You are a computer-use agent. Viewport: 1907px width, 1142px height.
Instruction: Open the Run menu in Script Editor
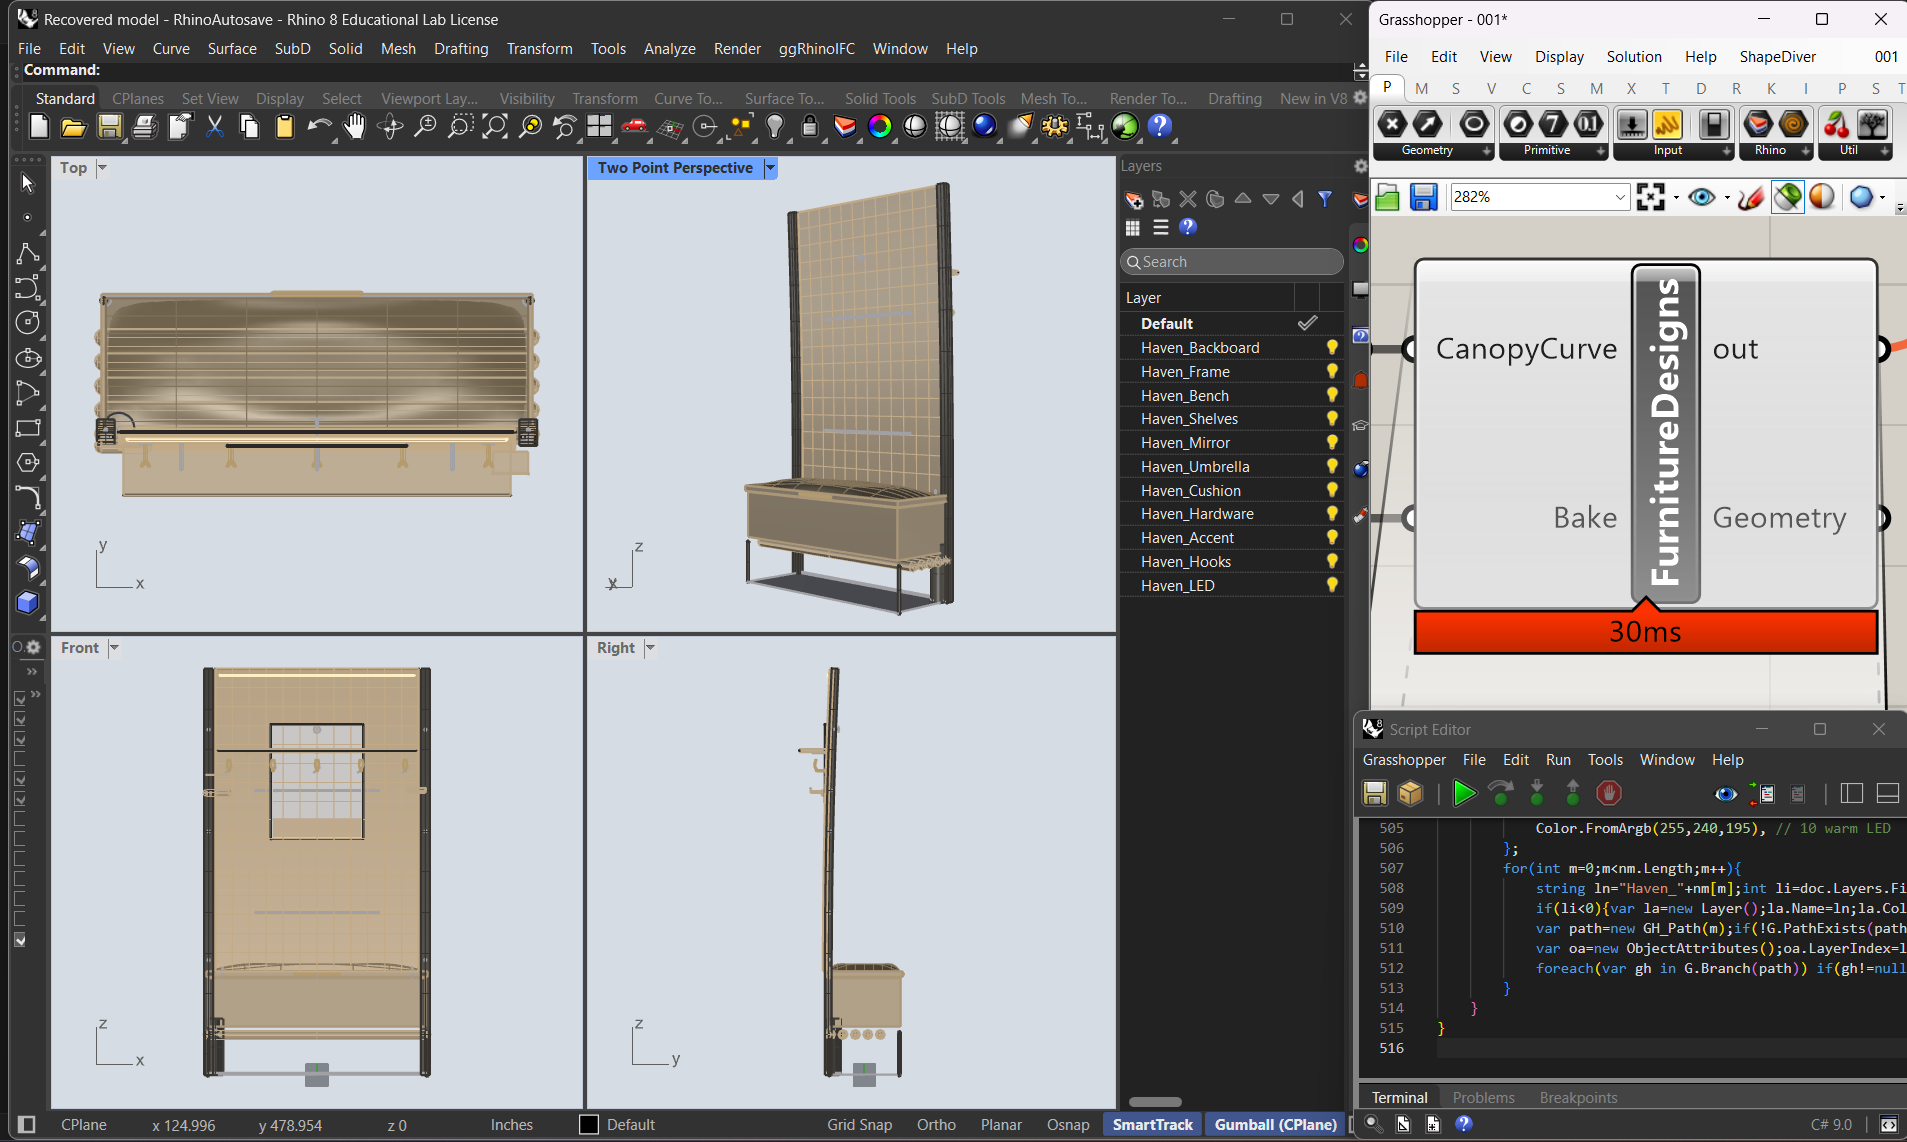[x=1558, y=760]
